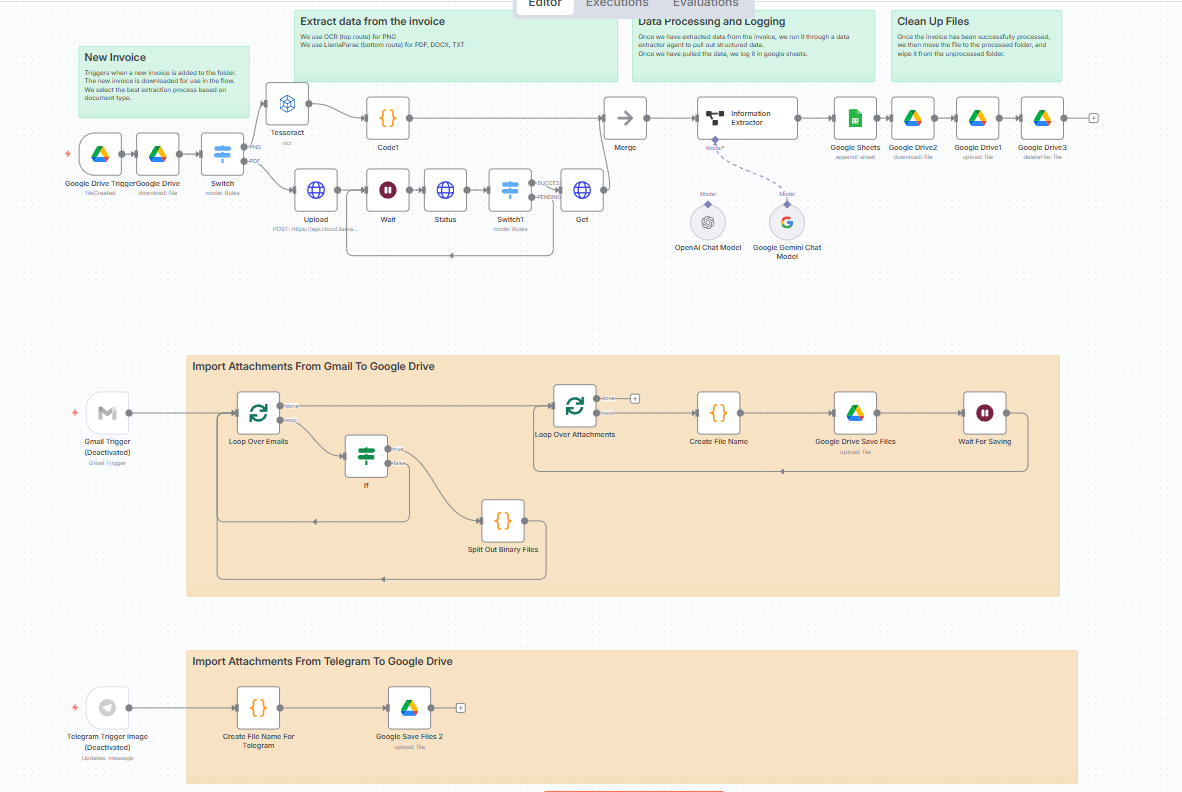Add node on Loop Over Attachments done output
Image resolution: width=1182 pixels, height=792 pixels.
click(x=635, y=398)
